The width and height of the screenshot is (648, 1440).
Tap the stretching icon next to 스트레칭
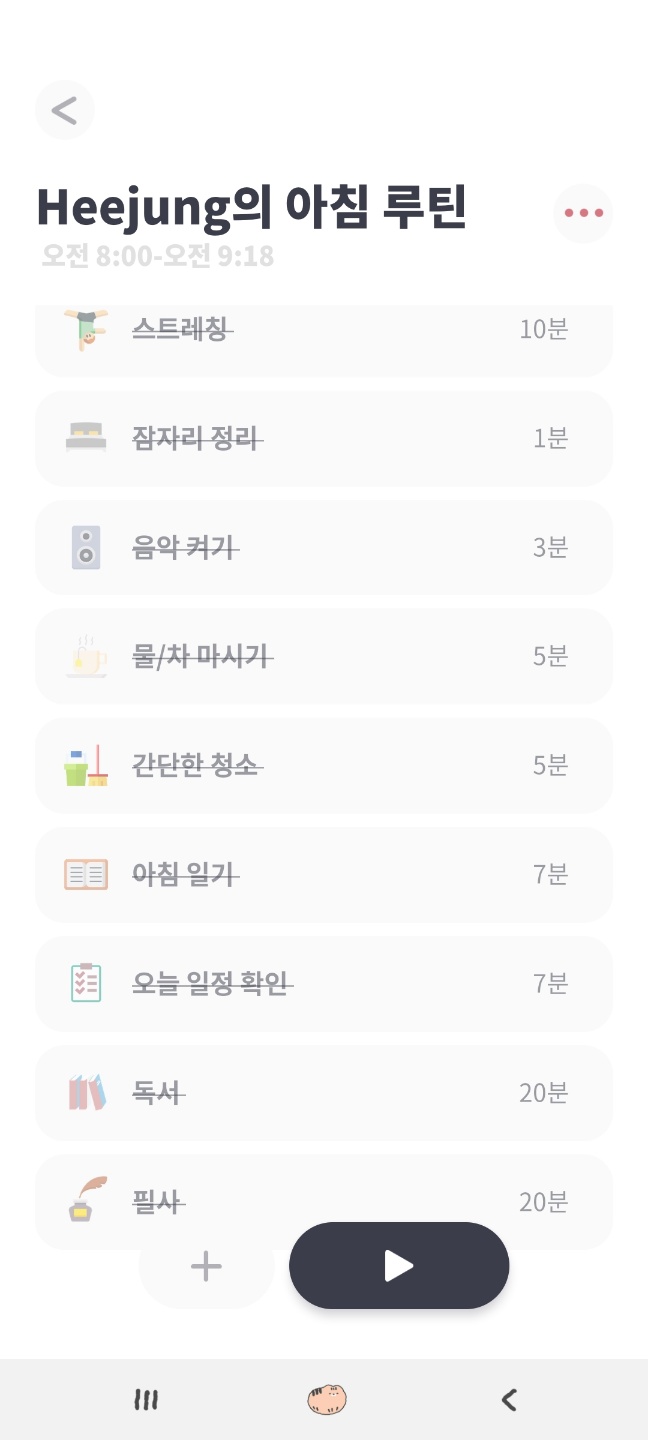[86, 328]
